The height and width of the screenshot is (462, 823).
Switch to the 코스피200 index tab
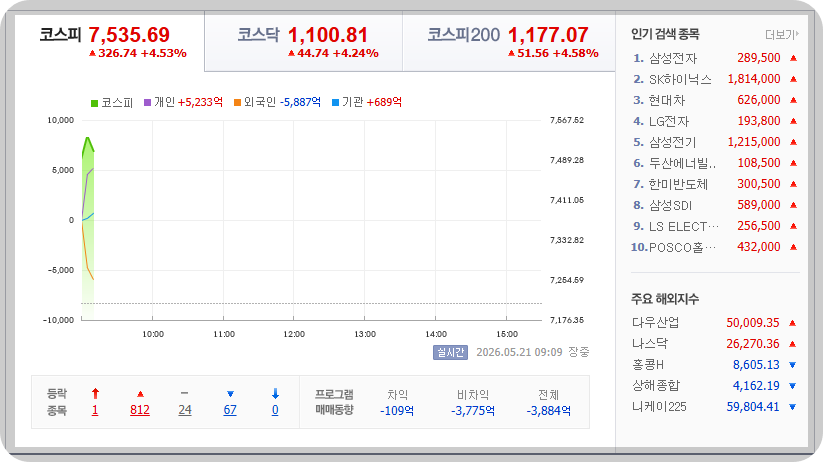pyautogui.click(x=509, y=41)
